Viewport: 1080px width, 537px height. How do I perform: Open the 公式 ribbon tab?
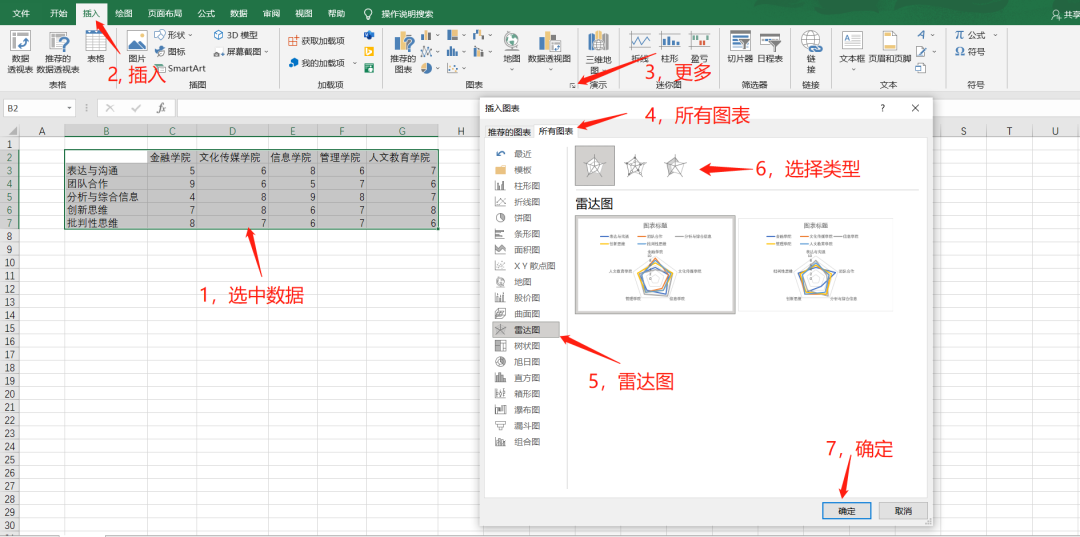point(206,13)
